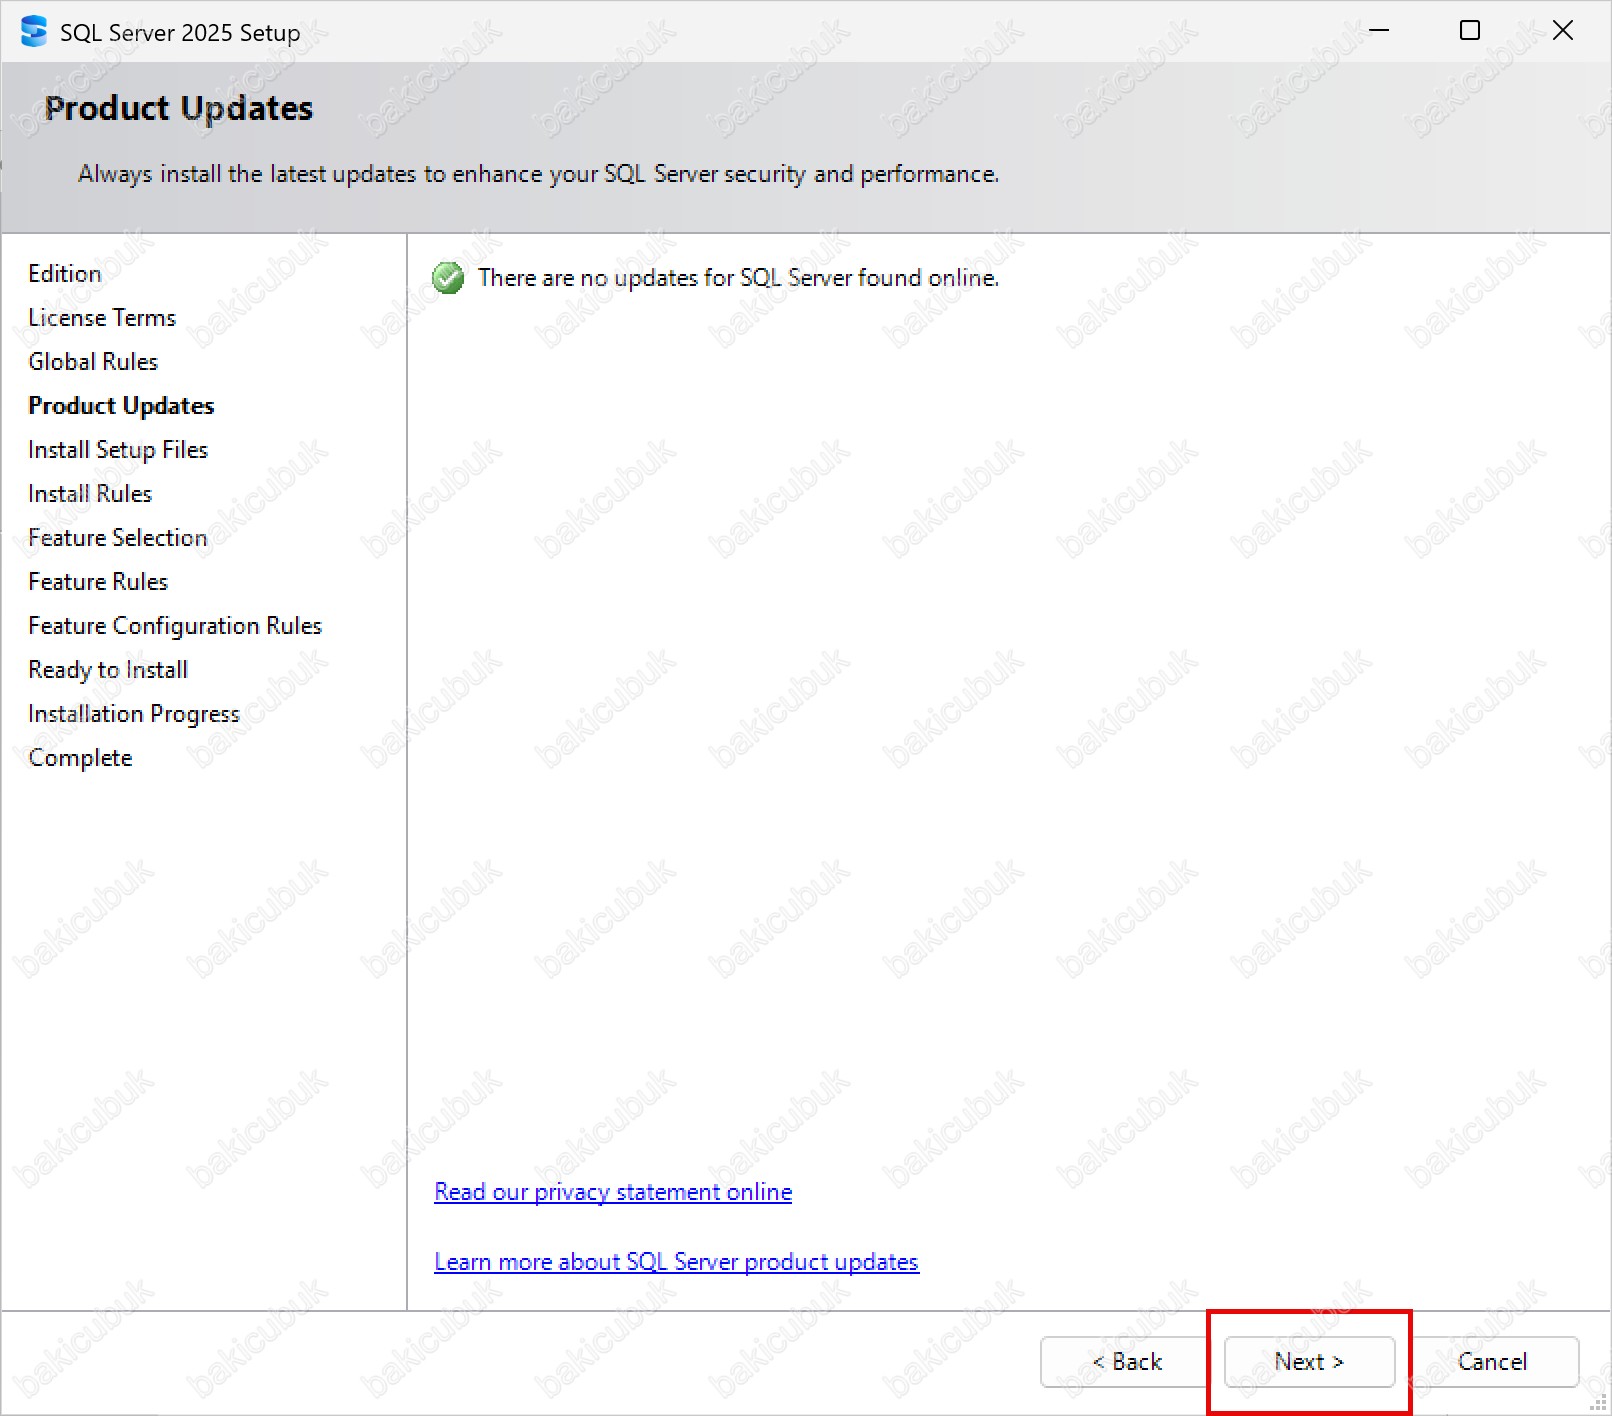Open Learn more about SQL Server product updates
The image size is (1612, 1416).
(676, 1262)
